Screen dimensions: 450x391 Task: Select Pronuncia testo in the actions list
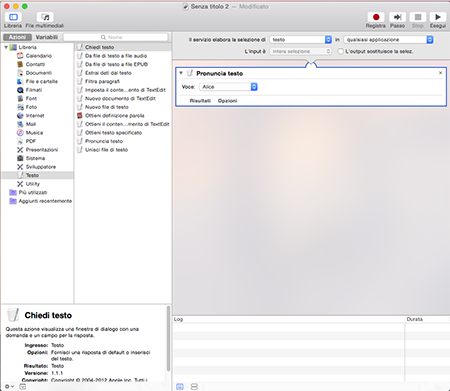click(104, 141)
